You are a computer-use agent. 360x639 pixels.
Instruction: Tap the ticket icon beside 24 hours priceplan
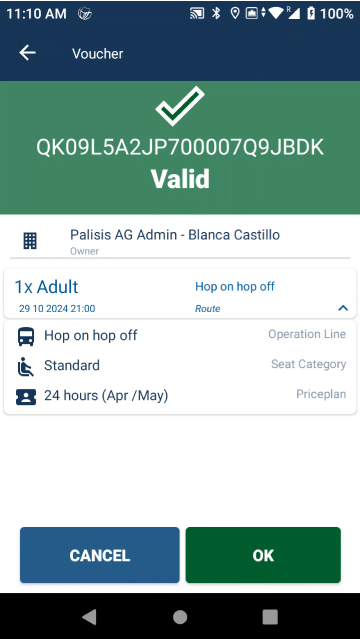click(x=26, y=397)
